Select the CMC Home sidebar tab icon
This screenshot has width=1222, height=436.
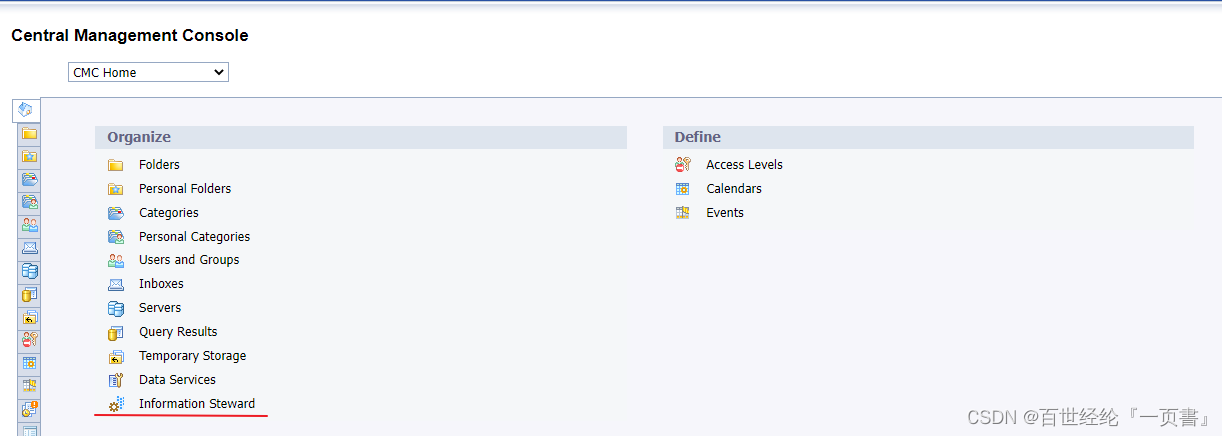[26, 110]
